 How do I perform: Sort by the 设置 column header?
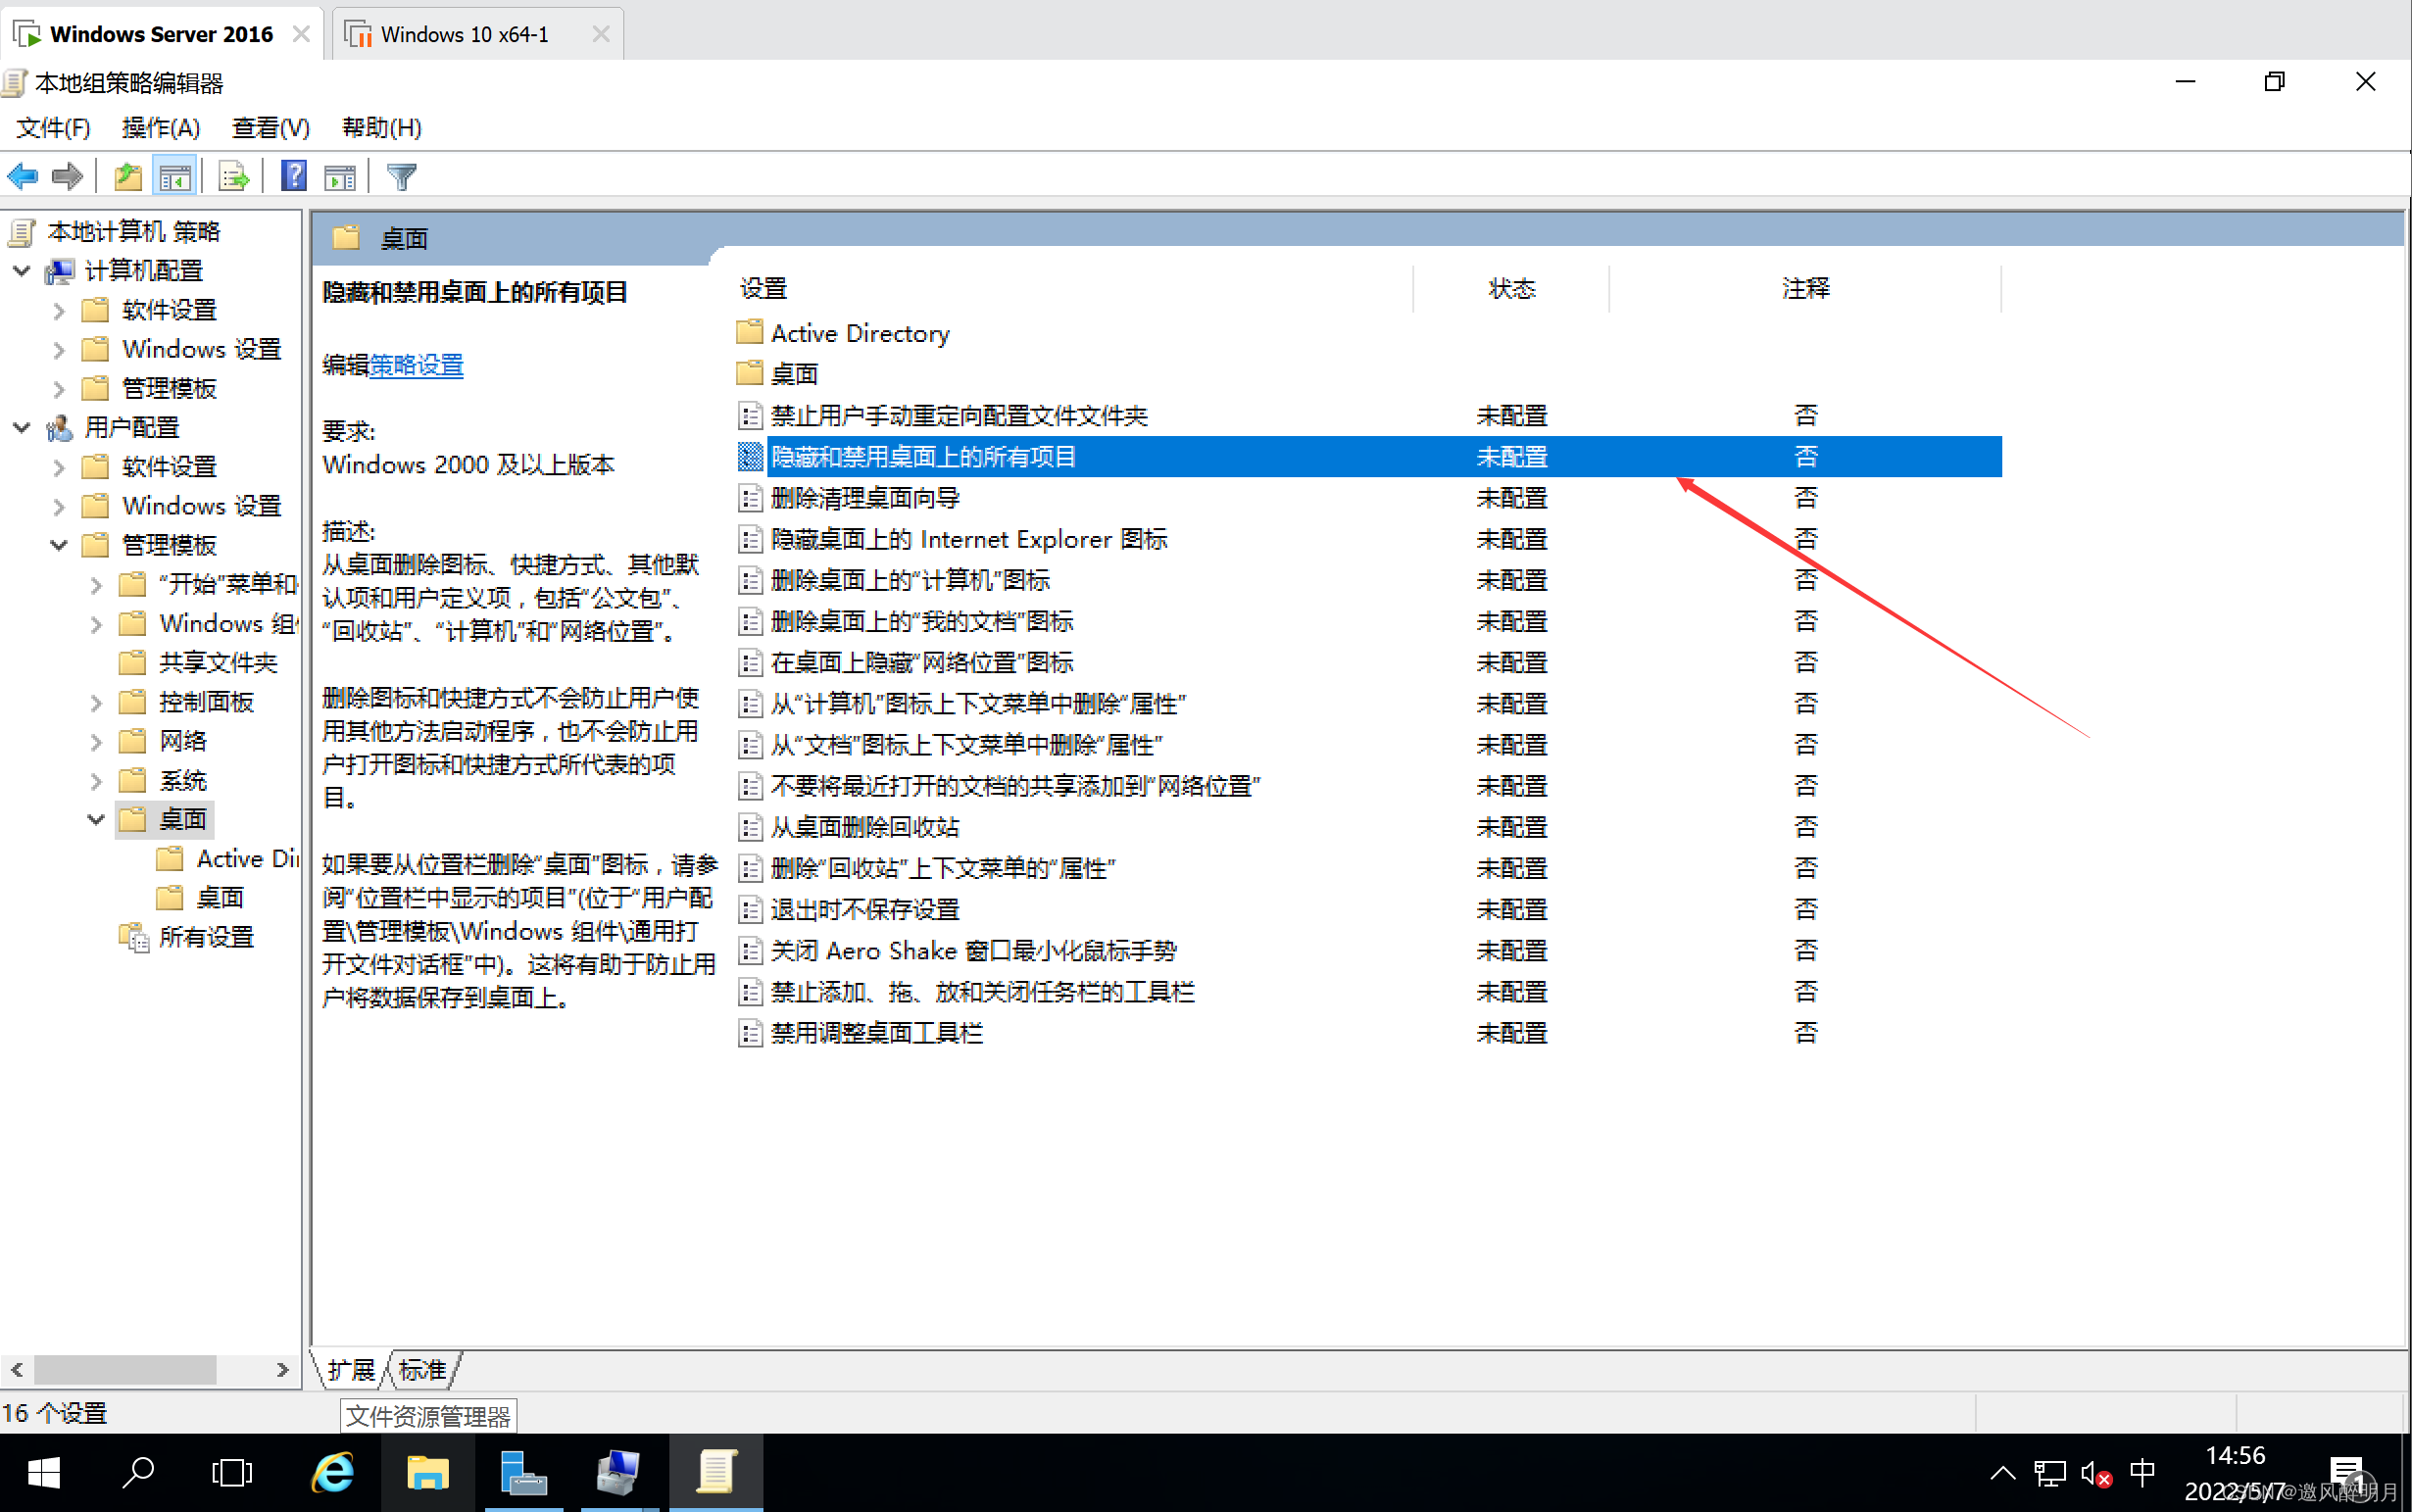[x=1071, y=288]
